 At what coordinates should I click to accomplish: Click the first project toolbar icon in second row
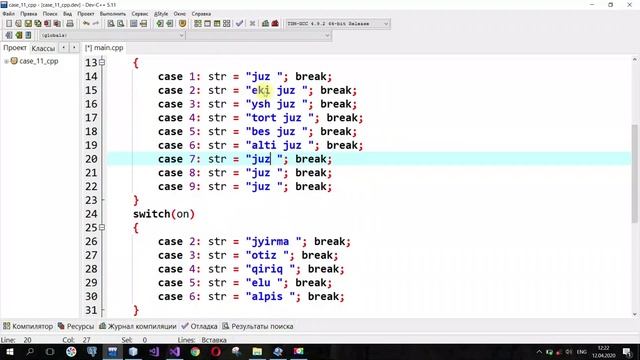pos(9,36)
